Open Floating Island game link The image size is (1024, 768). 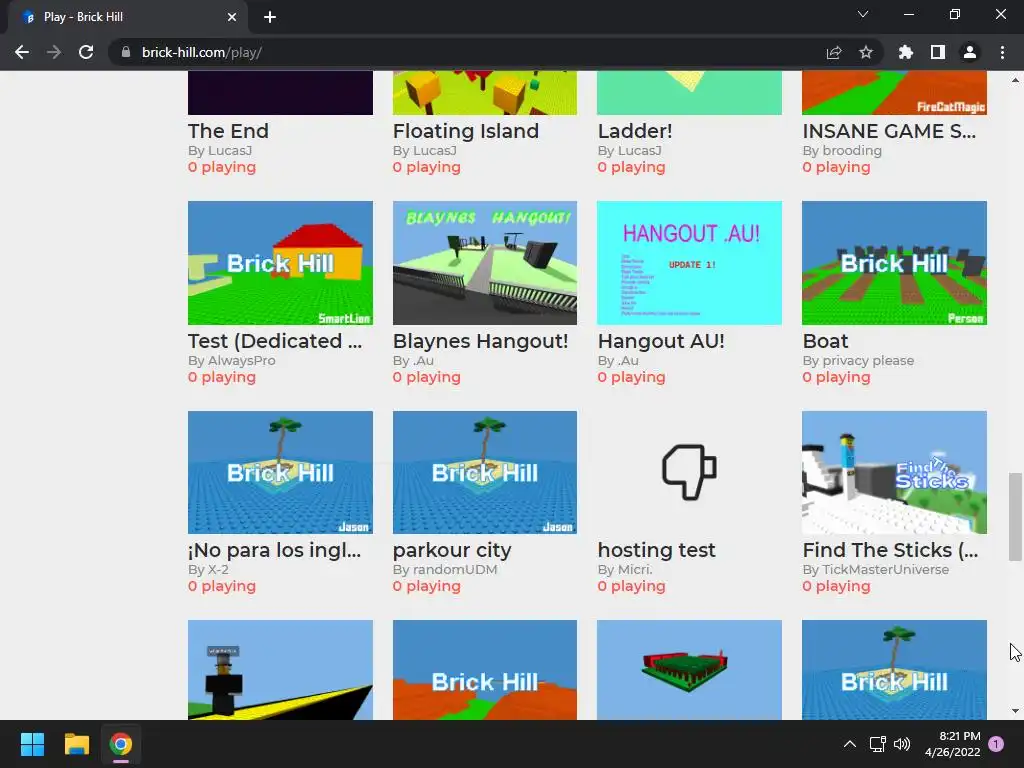point(466,131)
